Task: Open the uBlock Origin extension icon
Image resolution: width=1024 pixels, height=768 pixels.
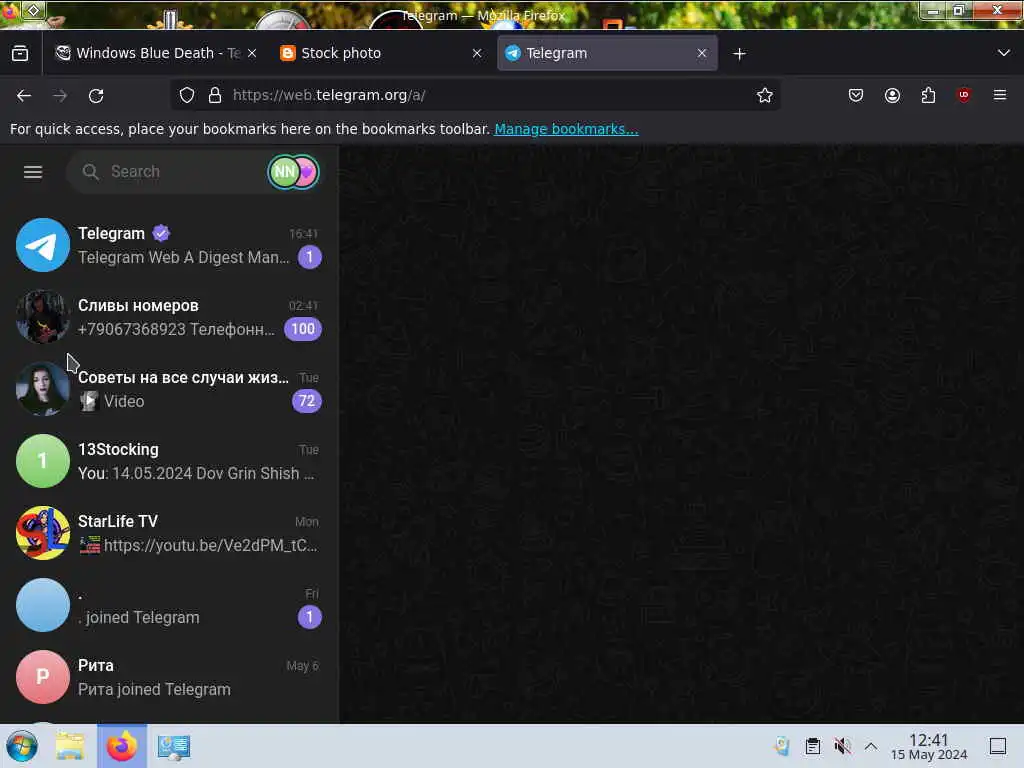Action: (964, 95)
